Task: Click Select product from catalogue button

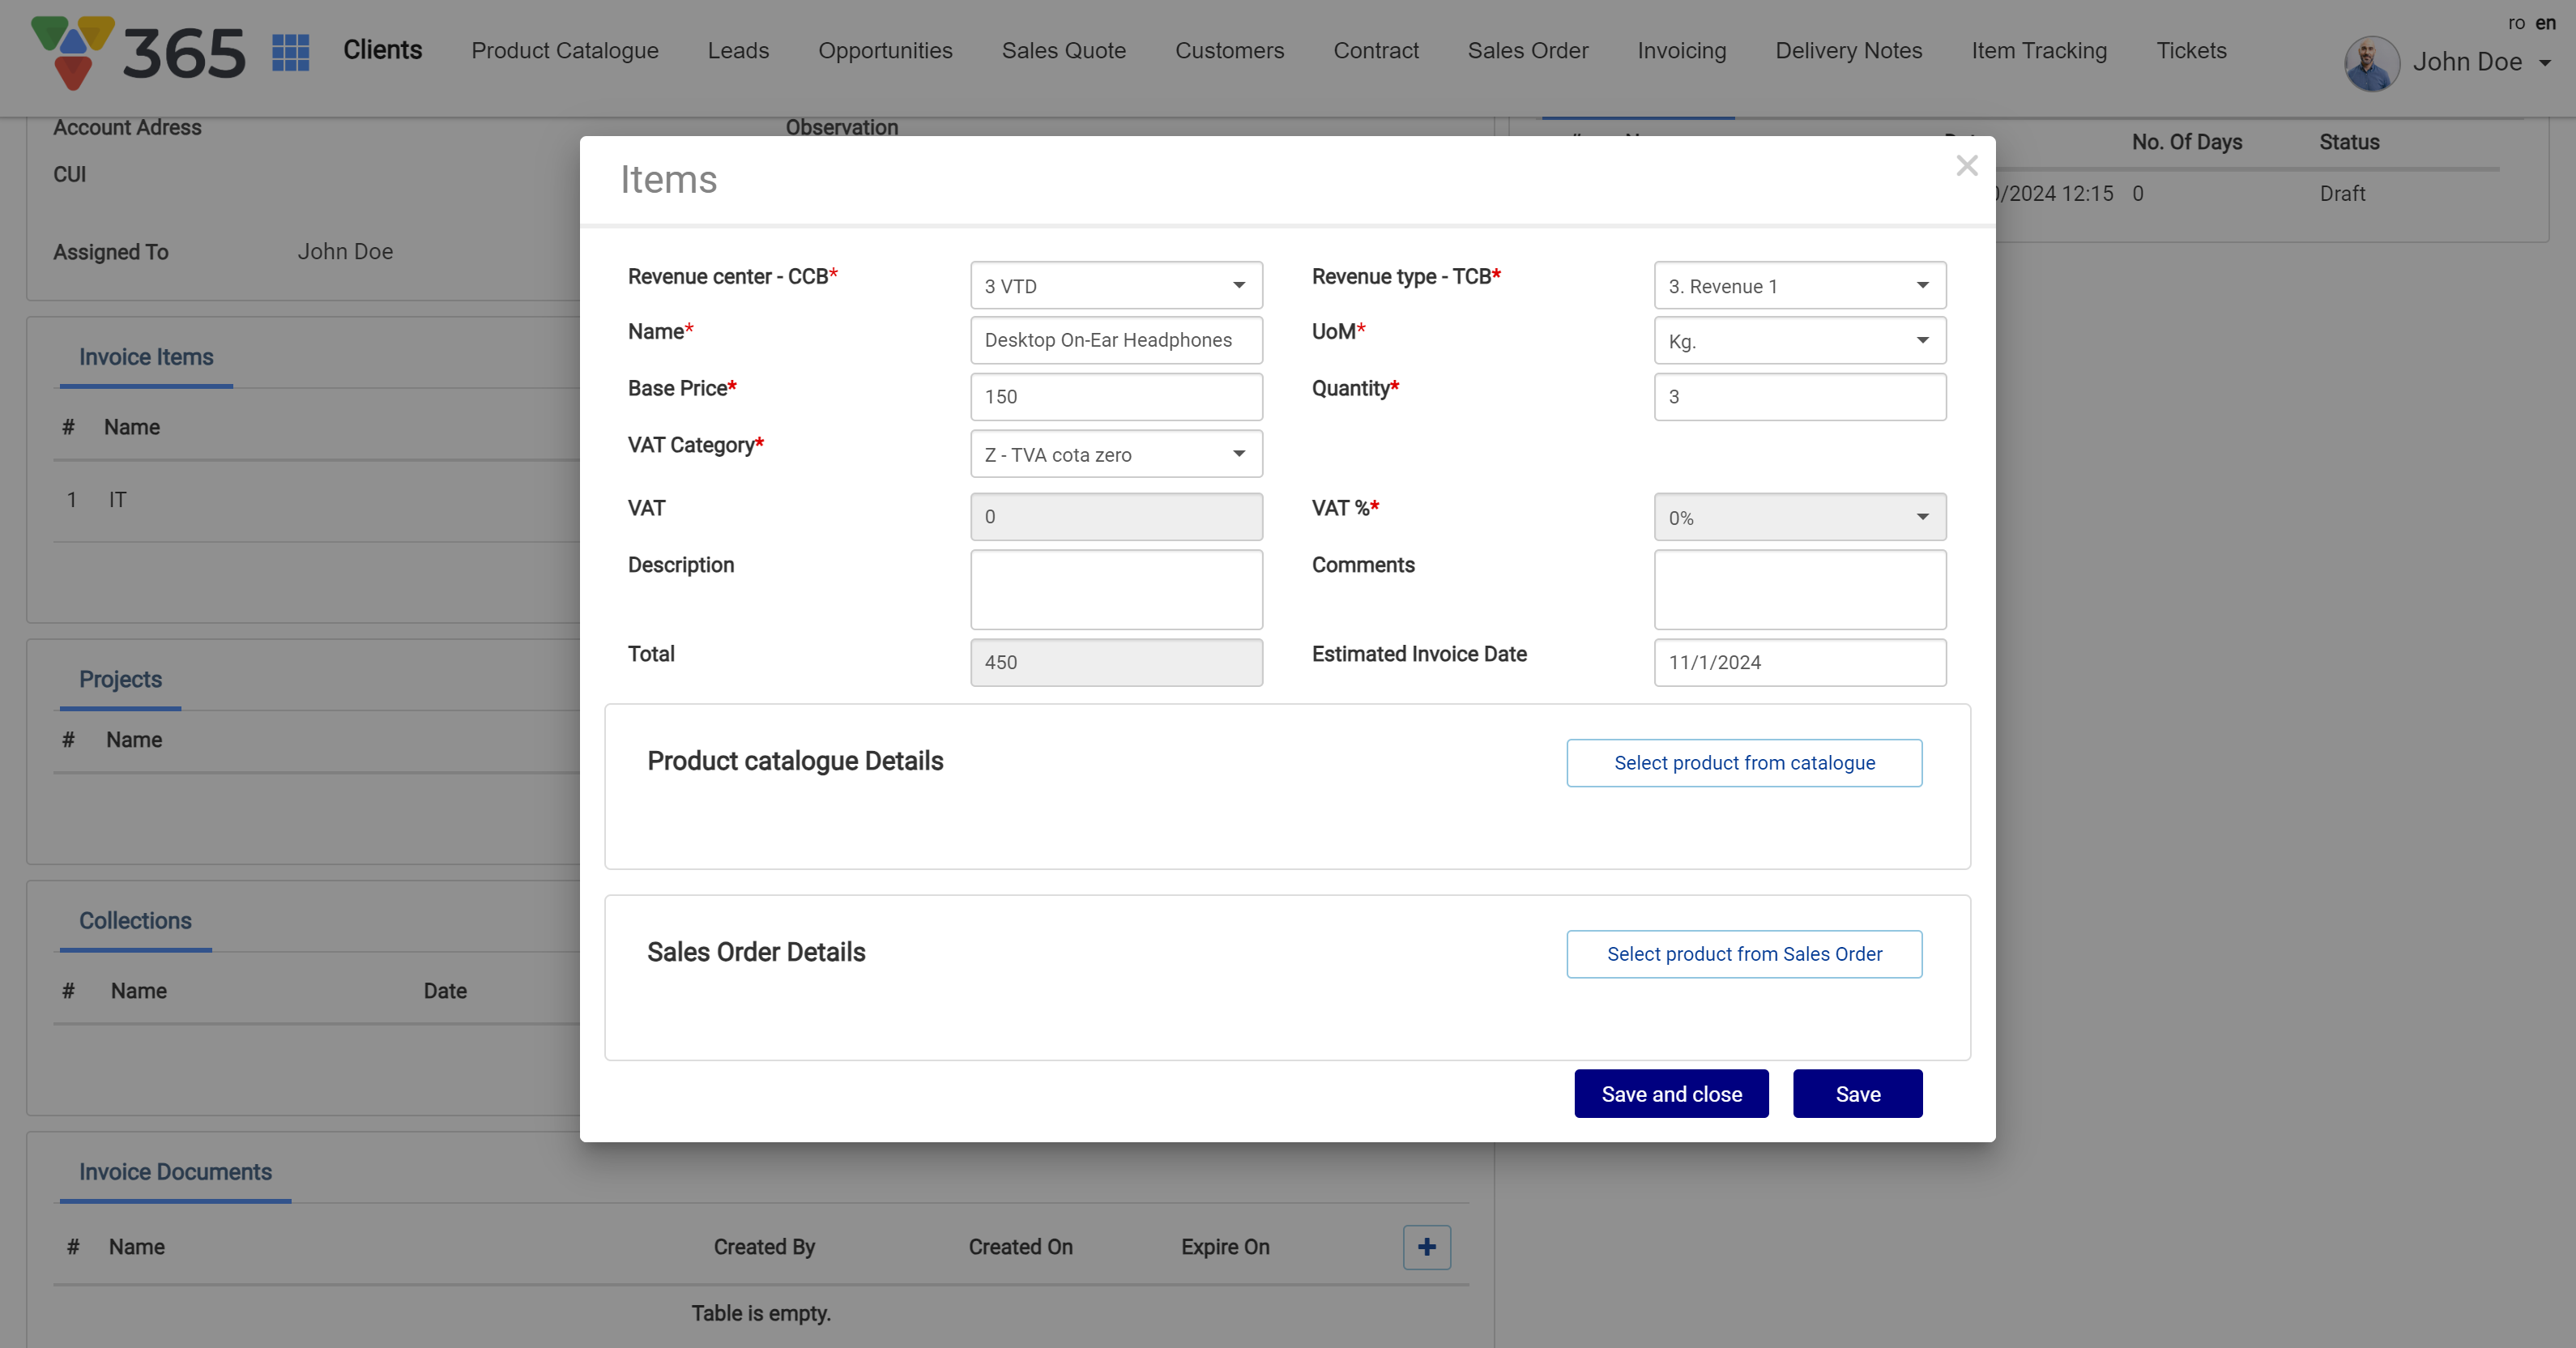Action: pyautogui.click(x=1743, y=763)
